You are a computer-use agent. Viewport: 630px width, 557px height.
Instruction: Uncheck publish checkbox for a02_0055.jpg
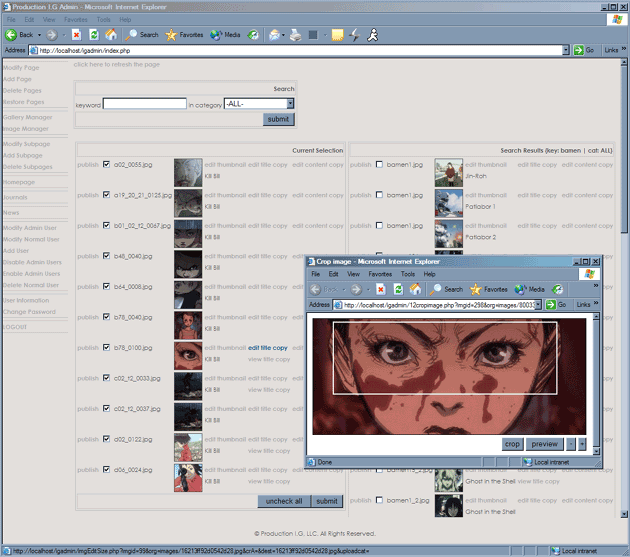[106, 165]
